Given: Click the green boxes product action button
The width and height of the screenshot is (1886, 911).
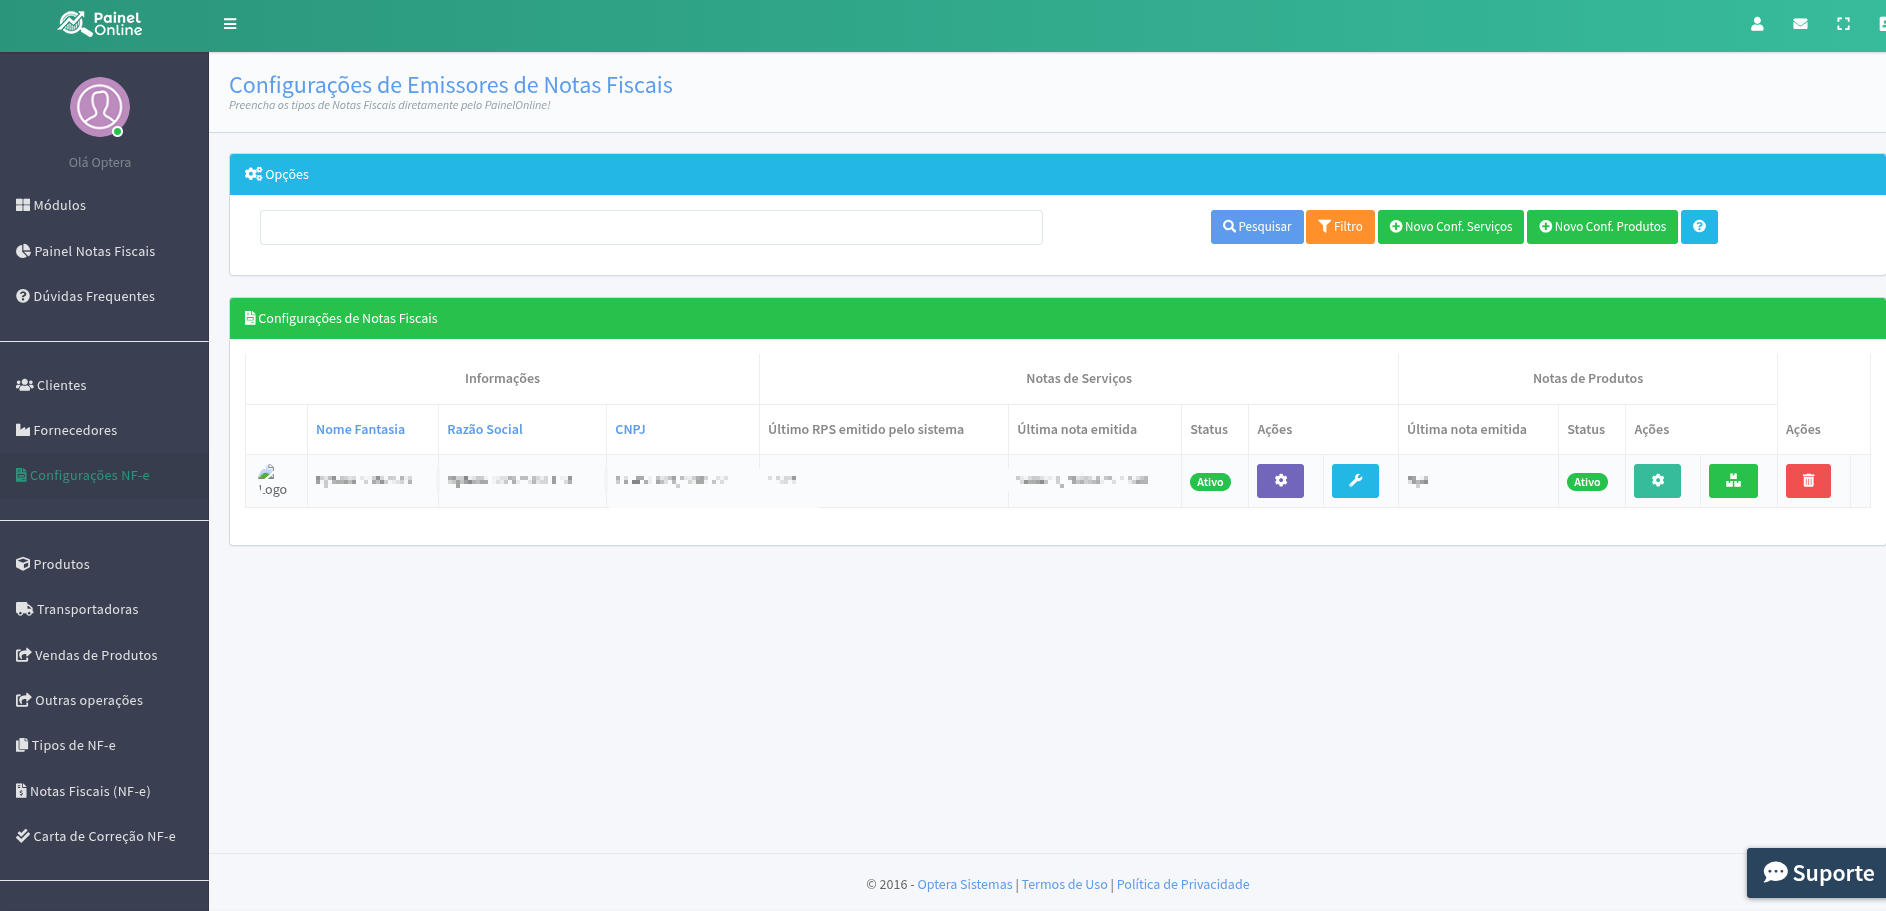Looking at the screenshot, I should (1733, 481).
